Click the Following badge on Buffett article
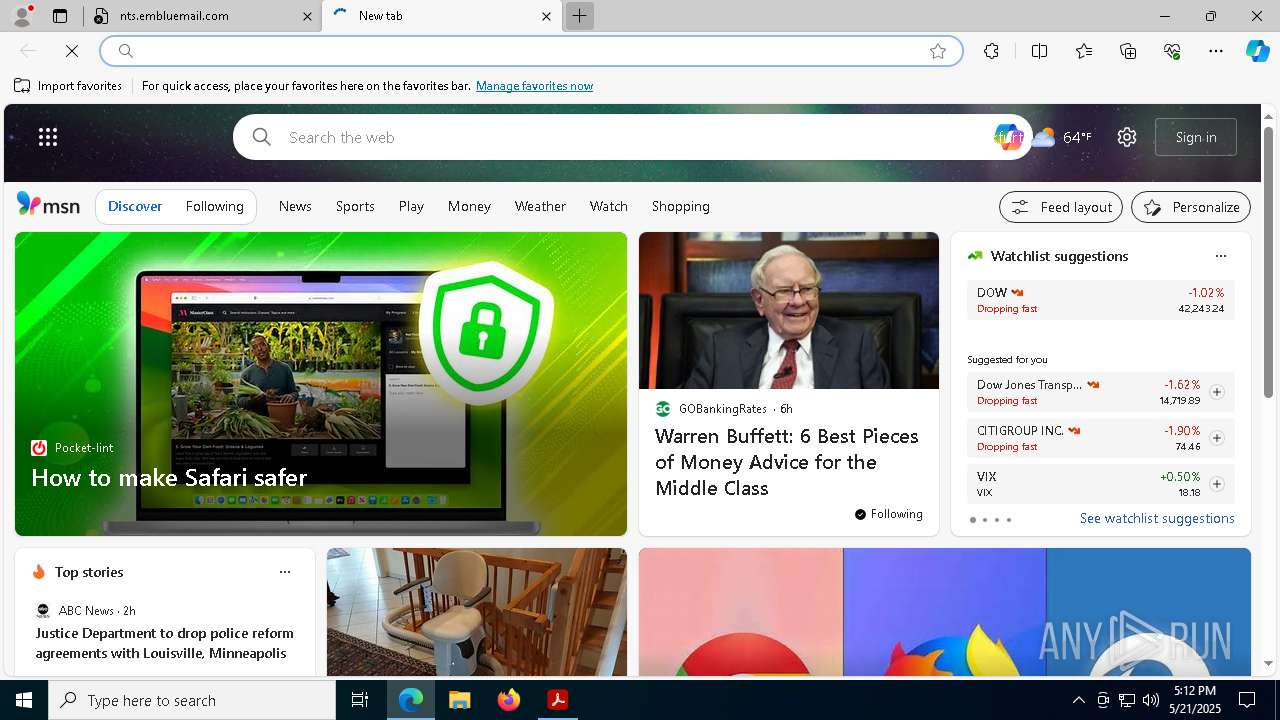This screenshot has width=1280, height=720. click(888, 514)
